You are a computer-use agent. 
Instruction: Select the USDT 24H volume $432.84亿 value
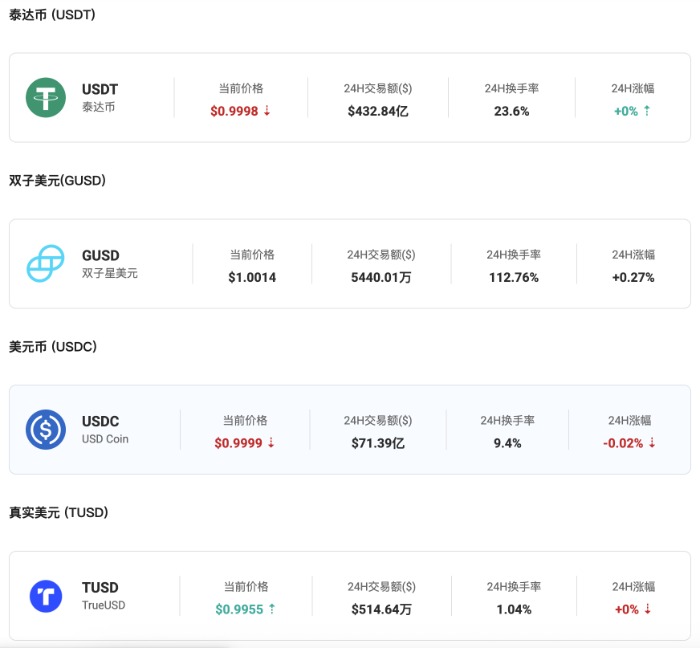tap(378, 111)
